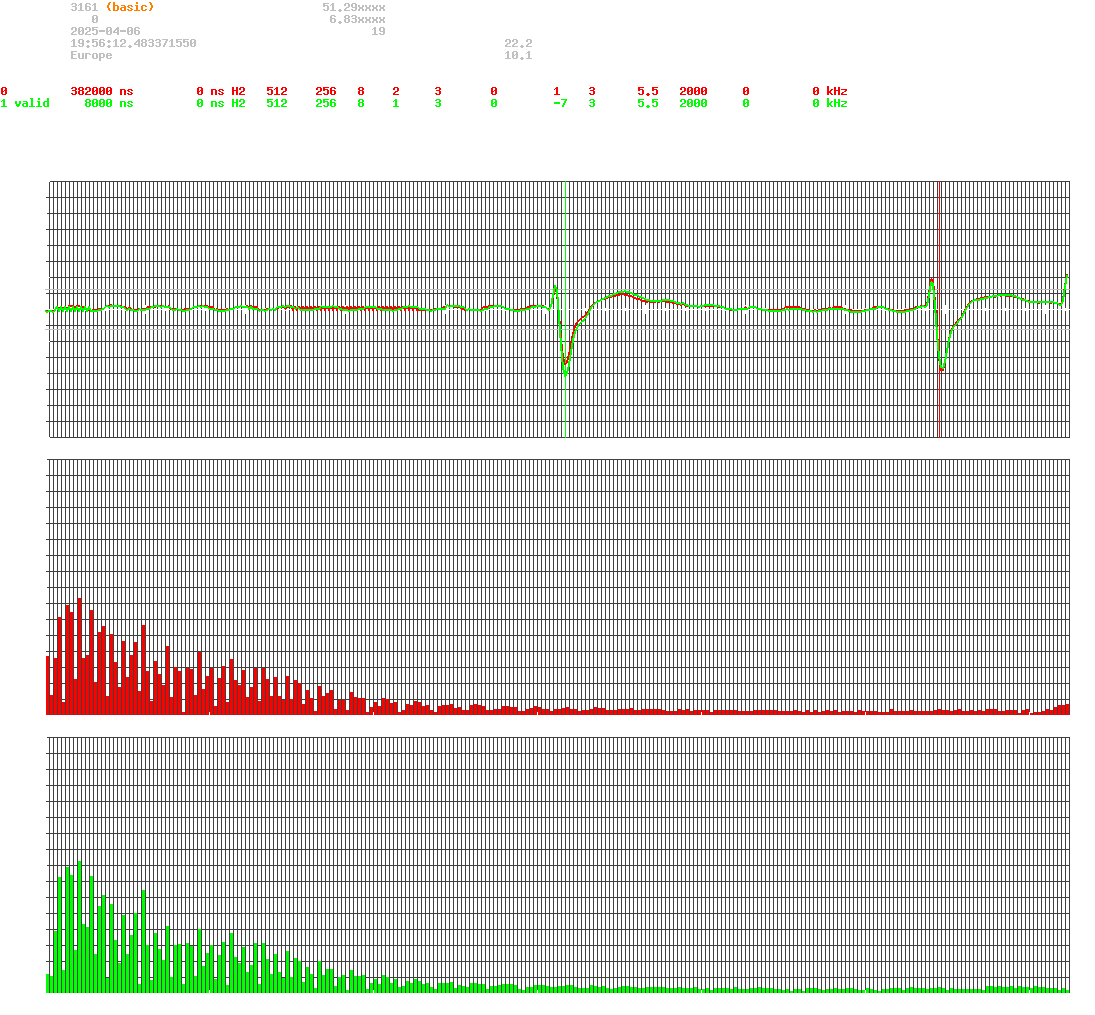Click the green 8000 ns value

[x=109, y=103]
